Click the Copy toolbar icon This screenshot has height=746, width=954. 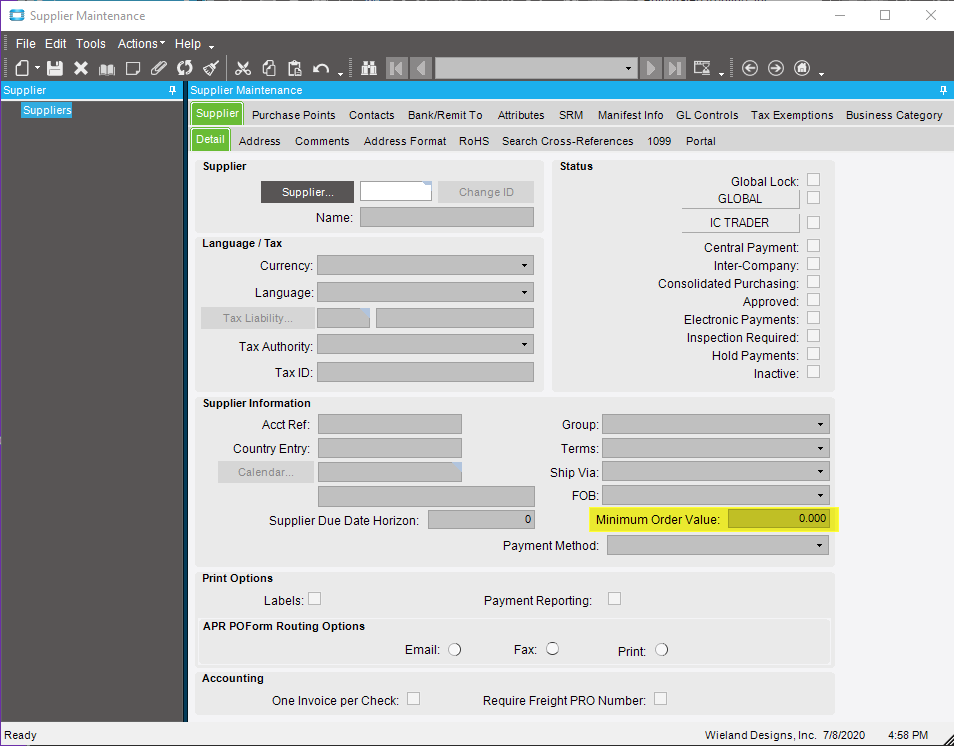tap(269, 68)
